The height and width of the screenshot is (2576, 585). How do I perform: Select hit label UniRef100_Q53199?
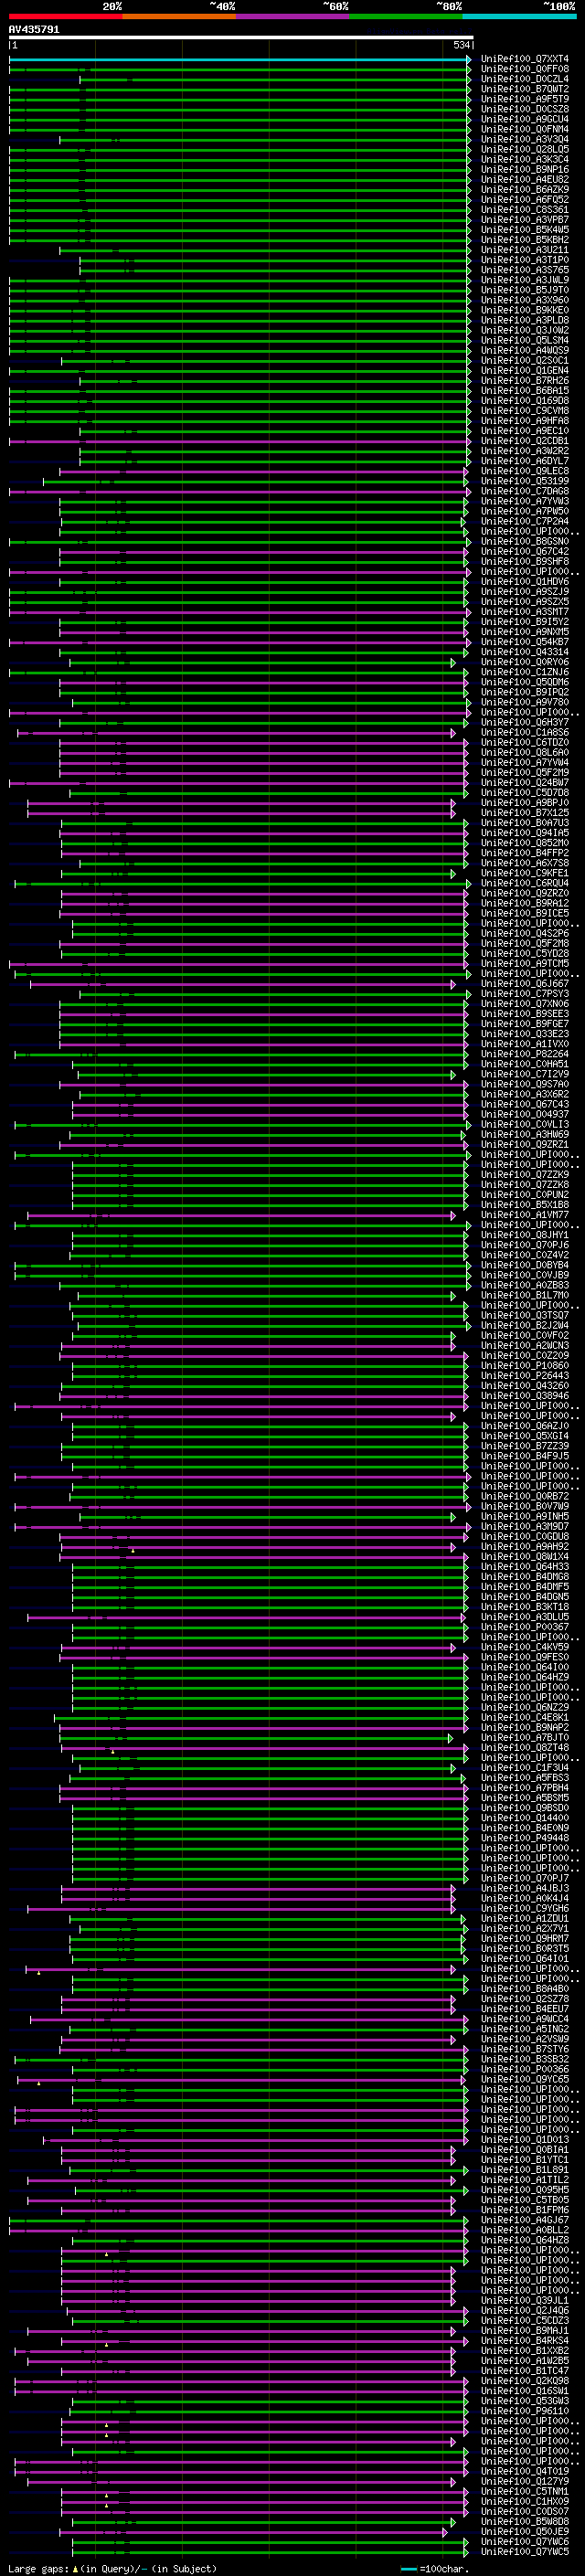tap(525, 481)
